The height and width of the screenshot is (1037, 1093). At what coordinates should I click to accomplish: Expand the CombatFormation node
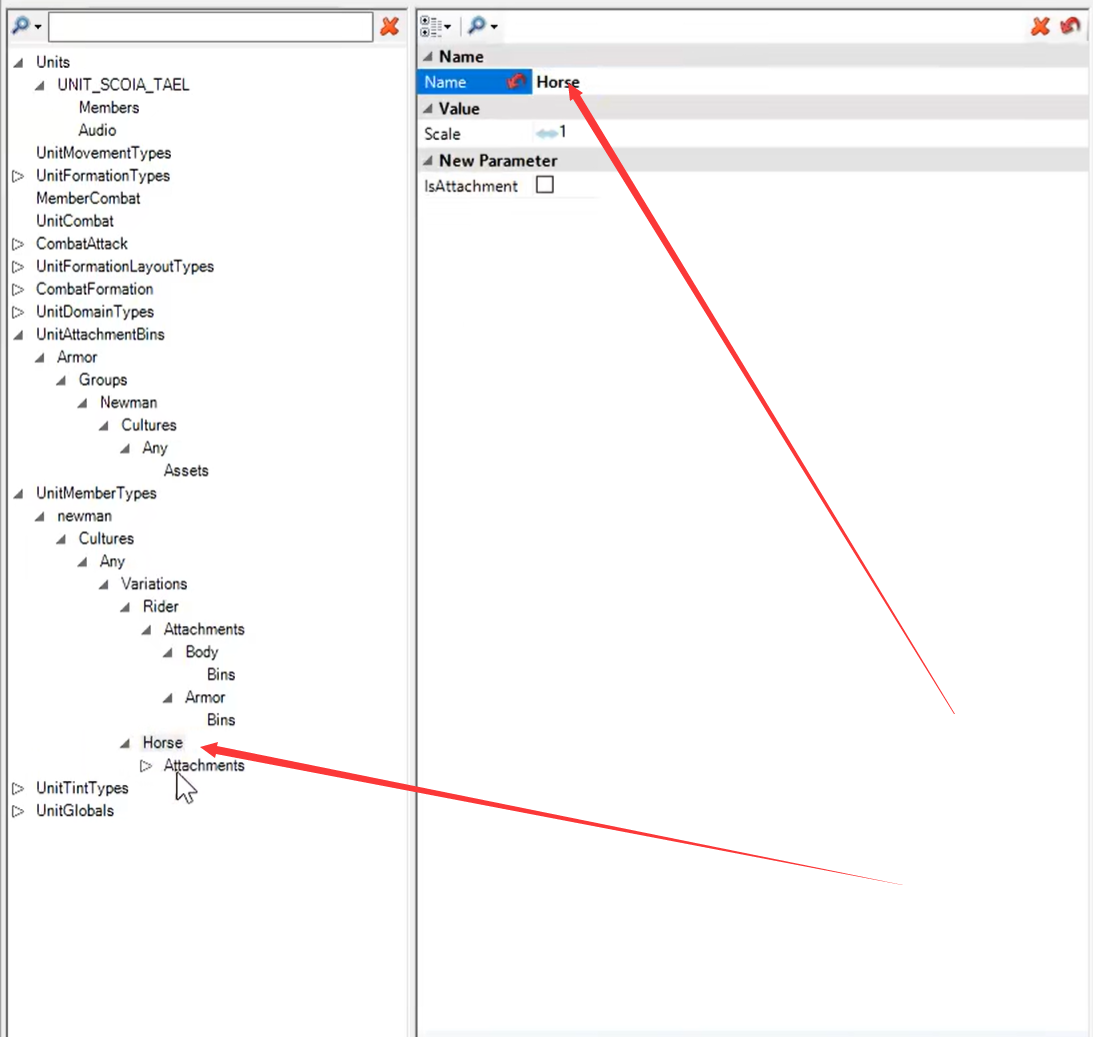tap(18, 289)
